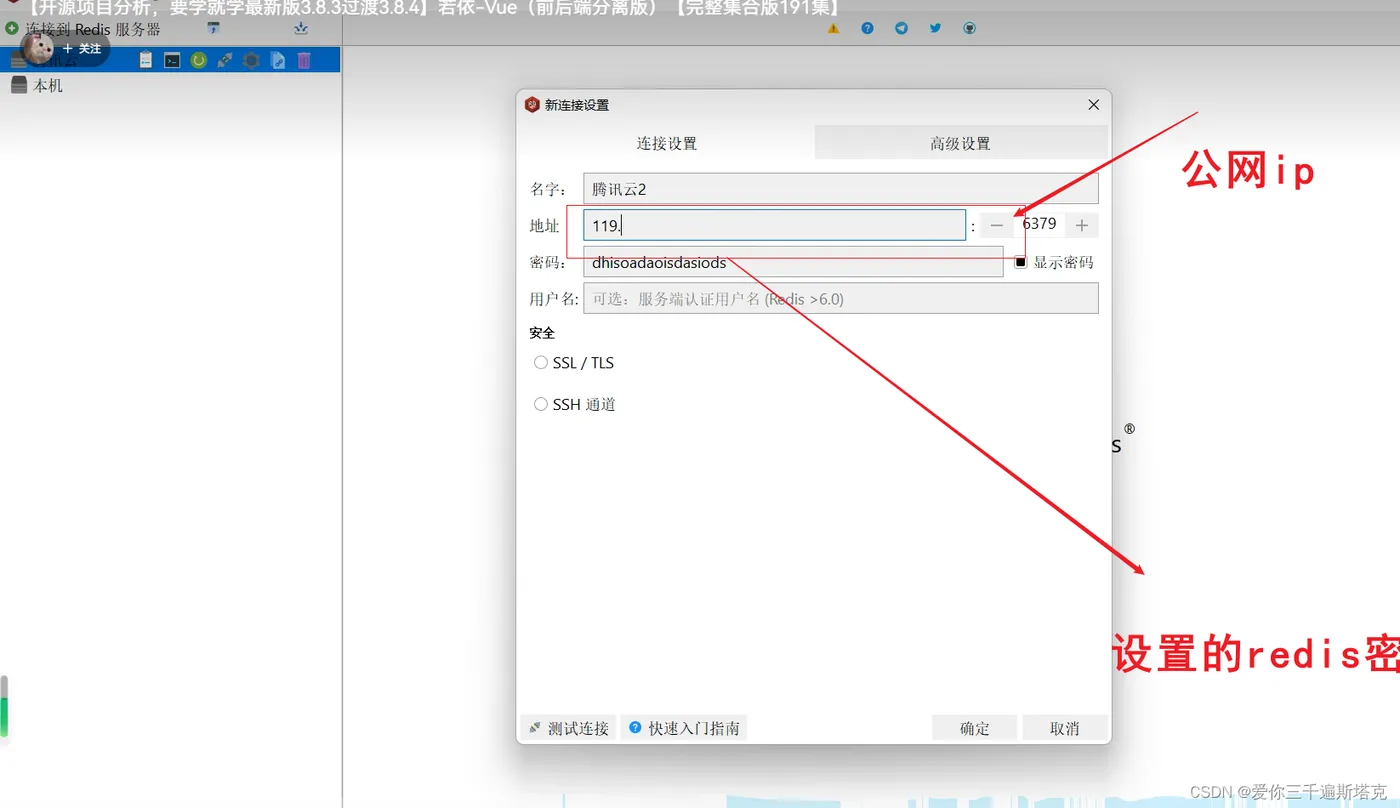The image size is (1400, 808).
Task: Switch to the 连接设置 tab
Action: [x=667, y=143]
